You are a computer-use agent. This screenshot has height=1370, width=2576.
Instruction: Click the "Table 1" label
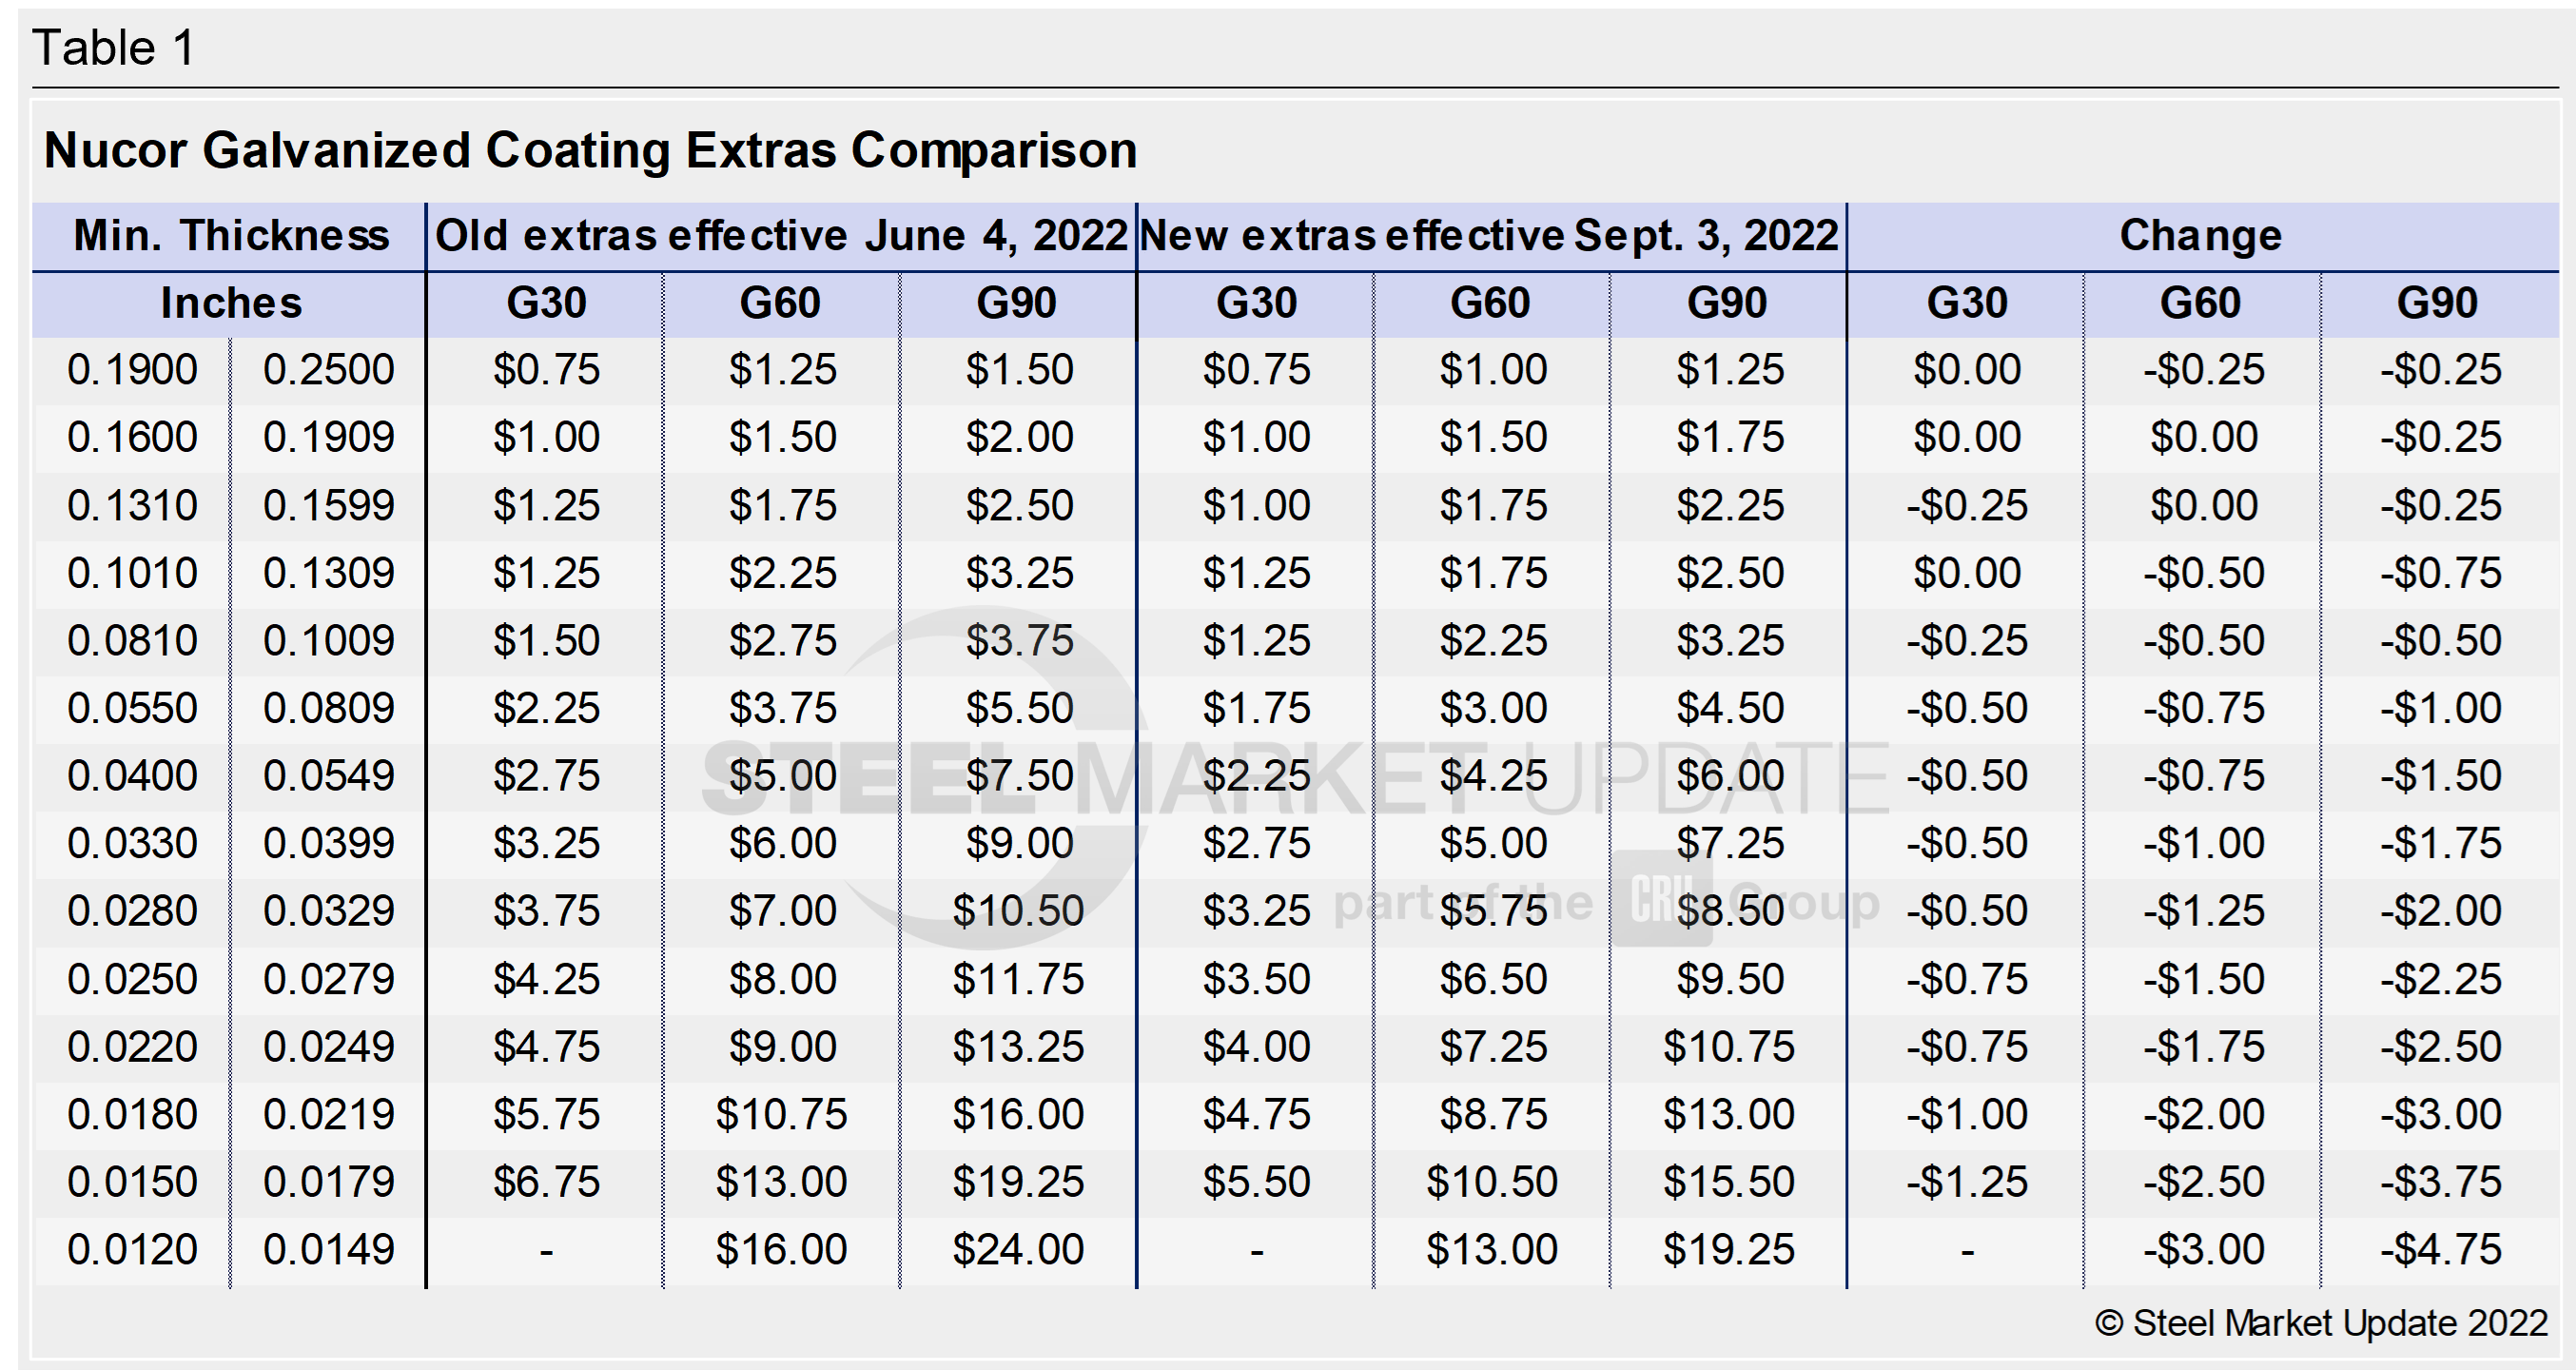click(113, 48)
